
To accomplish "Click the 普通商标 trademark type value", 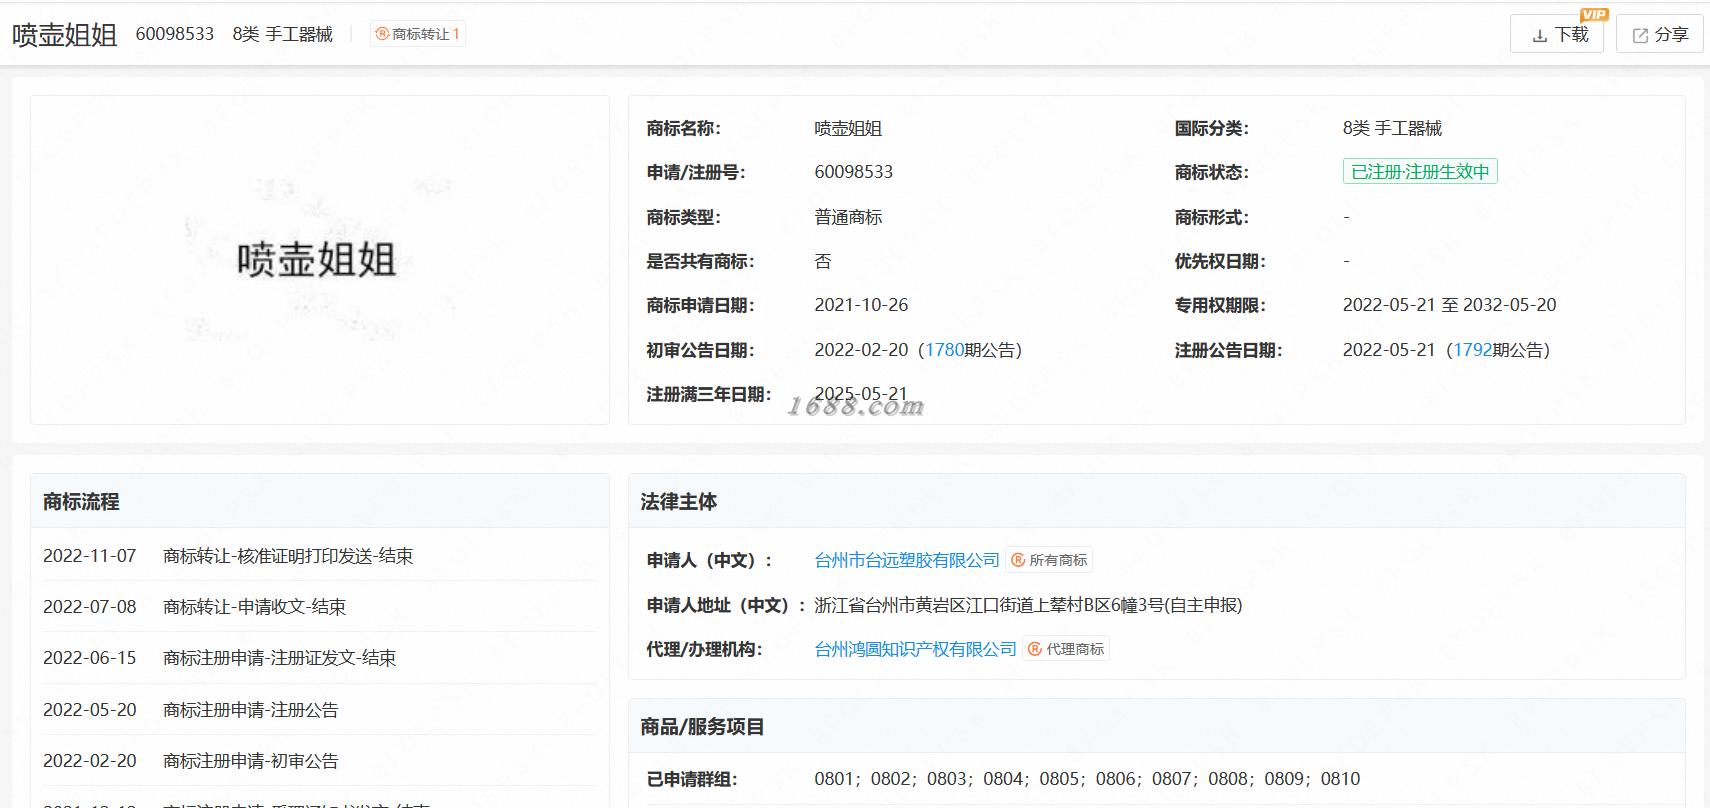I will [x=848, y=217].
